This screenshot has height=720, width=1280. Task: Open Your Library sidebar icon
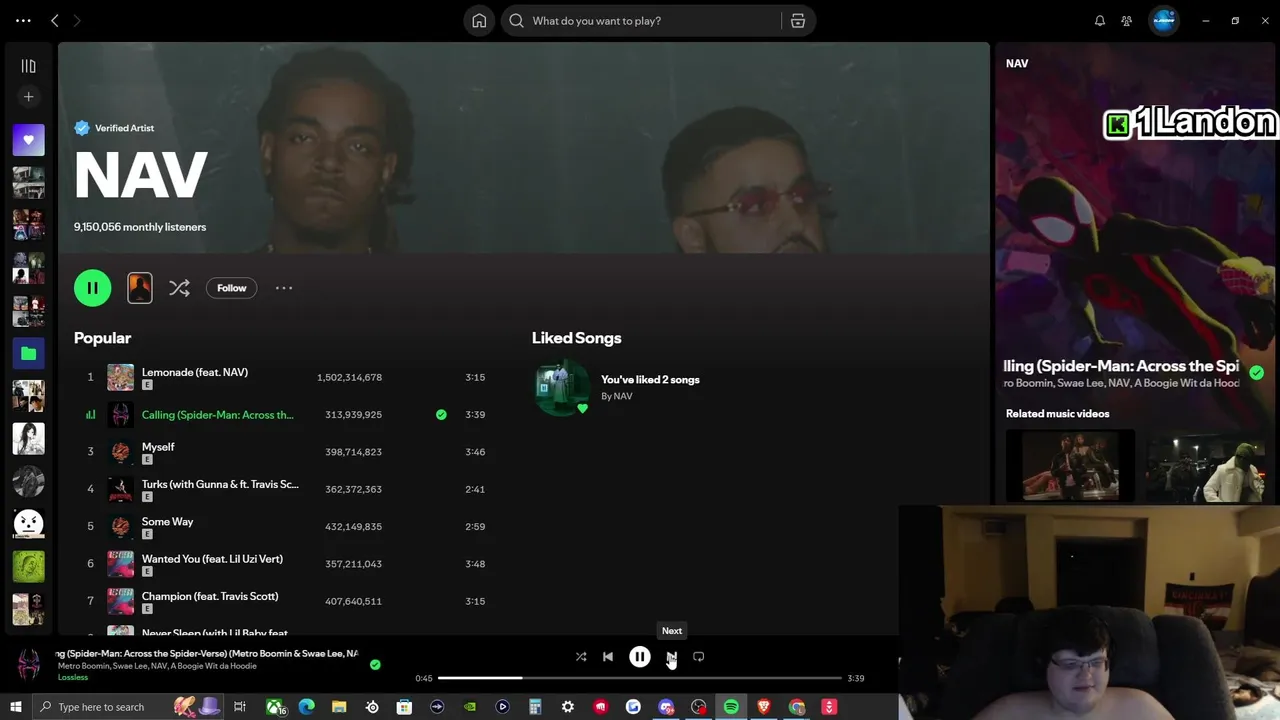pyautogui.click(x=28, y=66)
